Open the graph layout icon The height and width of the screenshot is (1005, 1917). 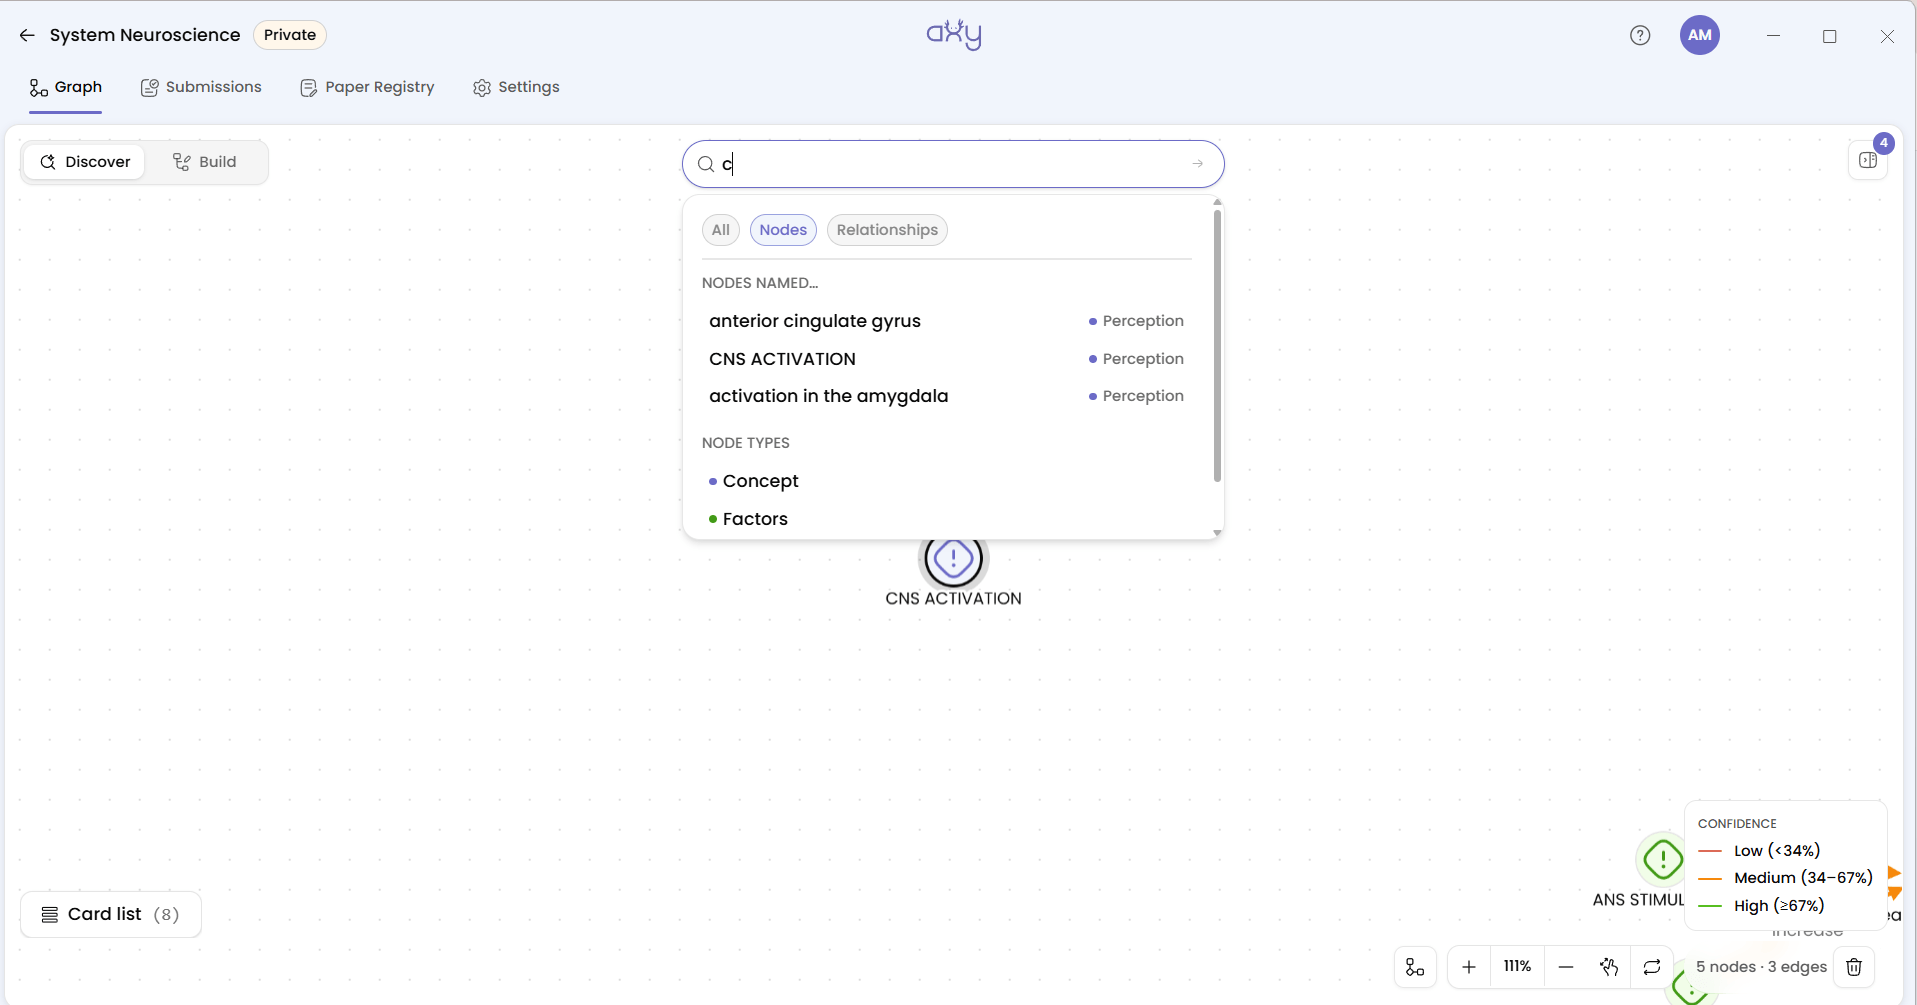(x=1415, y=967)
